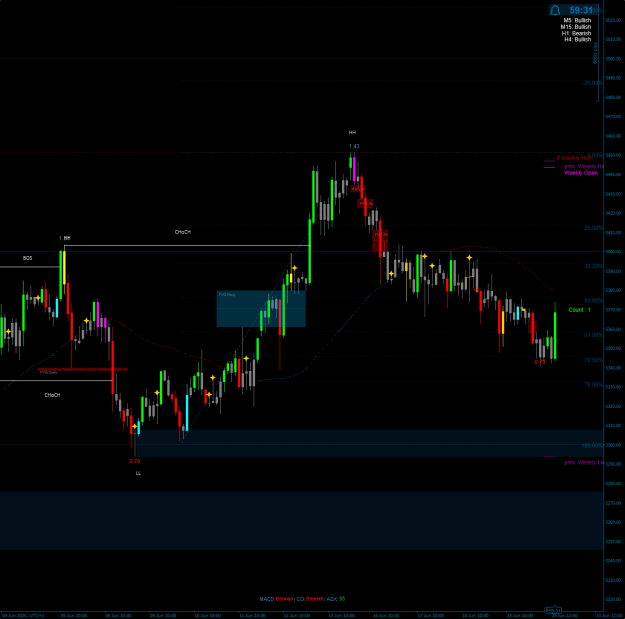Click the 100.00% Fibonacci level label

(592, 445)
